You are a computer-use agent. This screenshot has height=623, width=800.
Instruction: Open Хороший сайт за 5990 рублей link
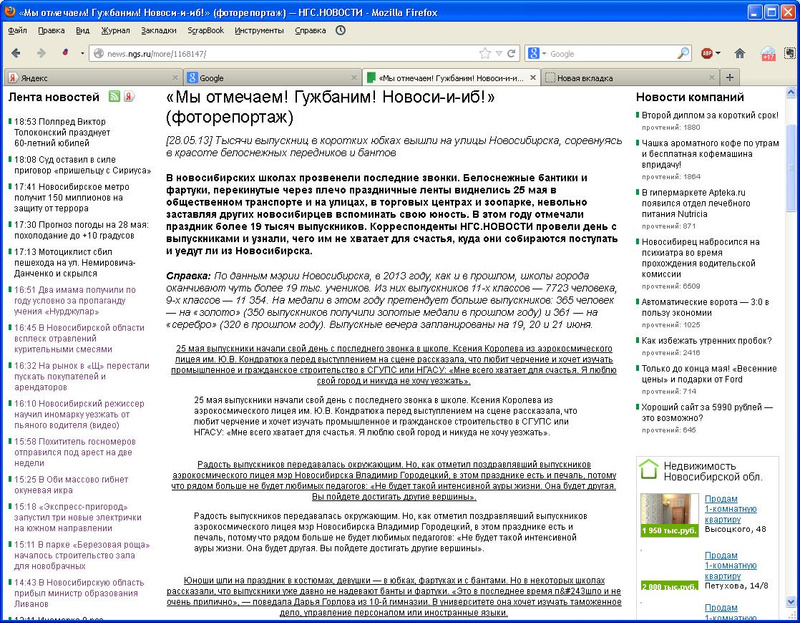[x=707, y=412]
